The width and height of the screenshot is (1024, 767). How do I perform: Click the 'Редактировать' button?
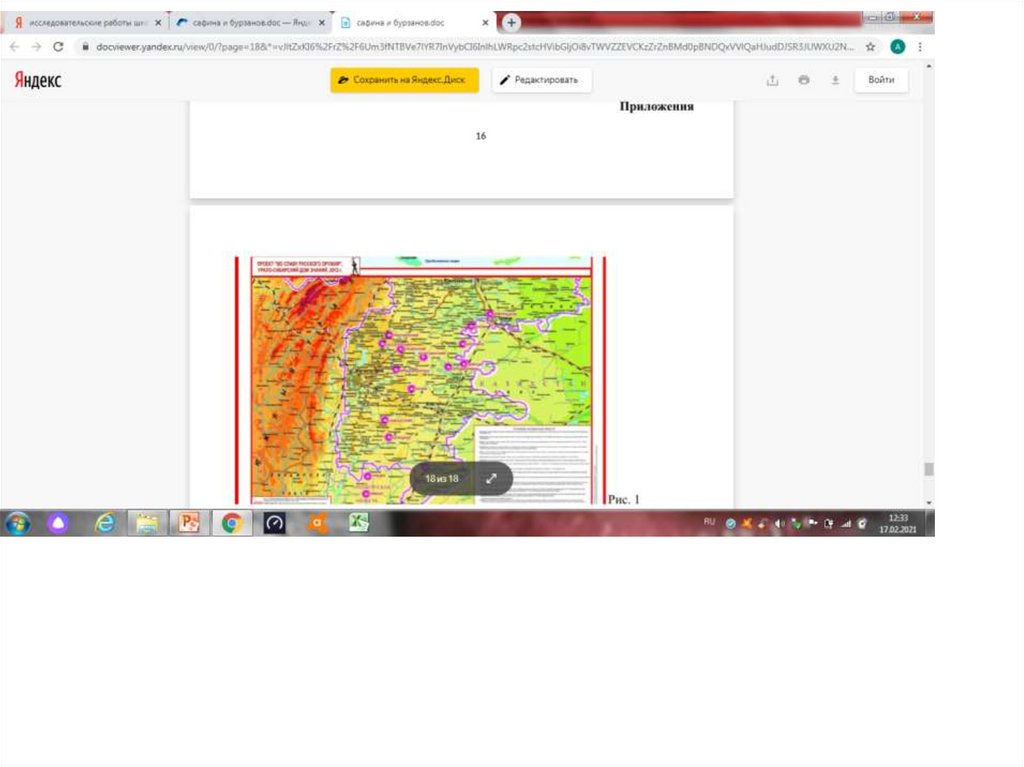(541, 81)
